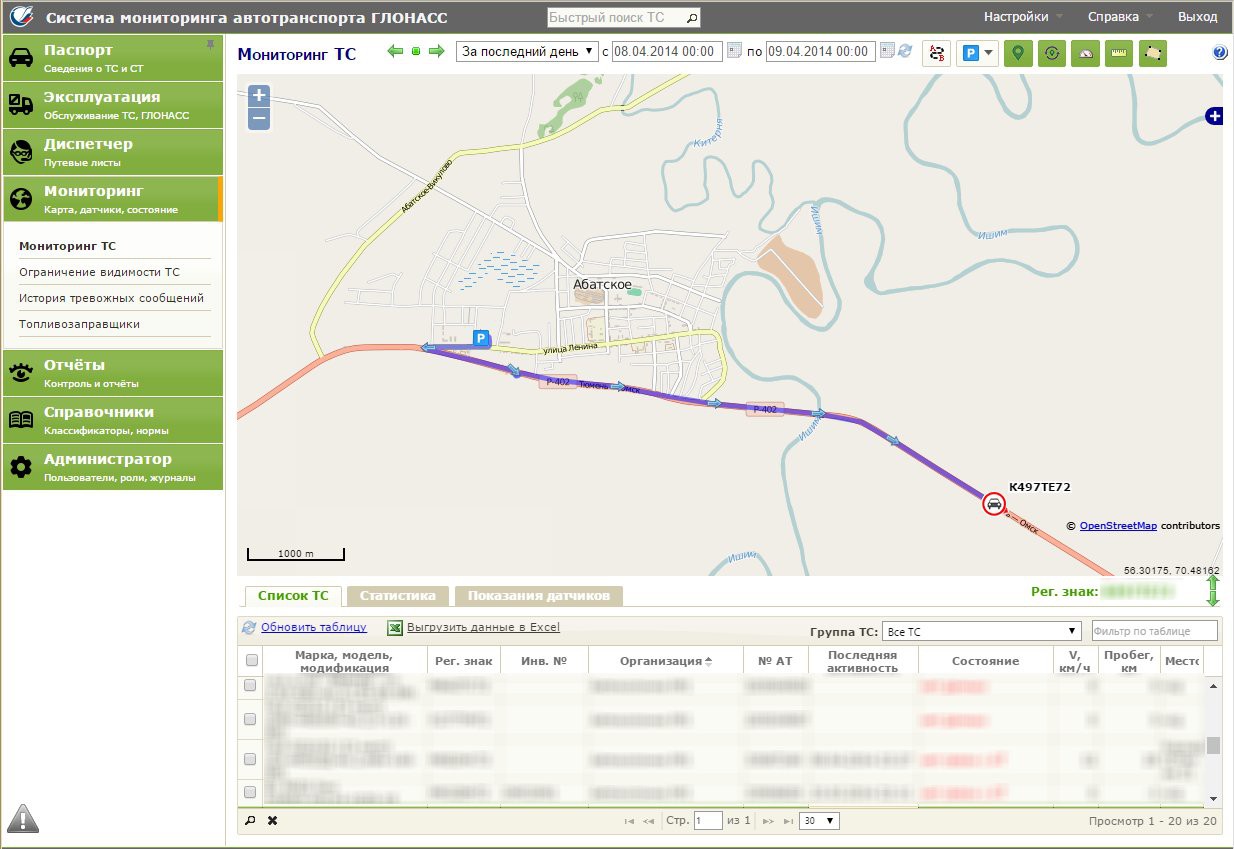Check the first vehicle row checkbox
Viewport: 1234px width, 849px height.
251,686
